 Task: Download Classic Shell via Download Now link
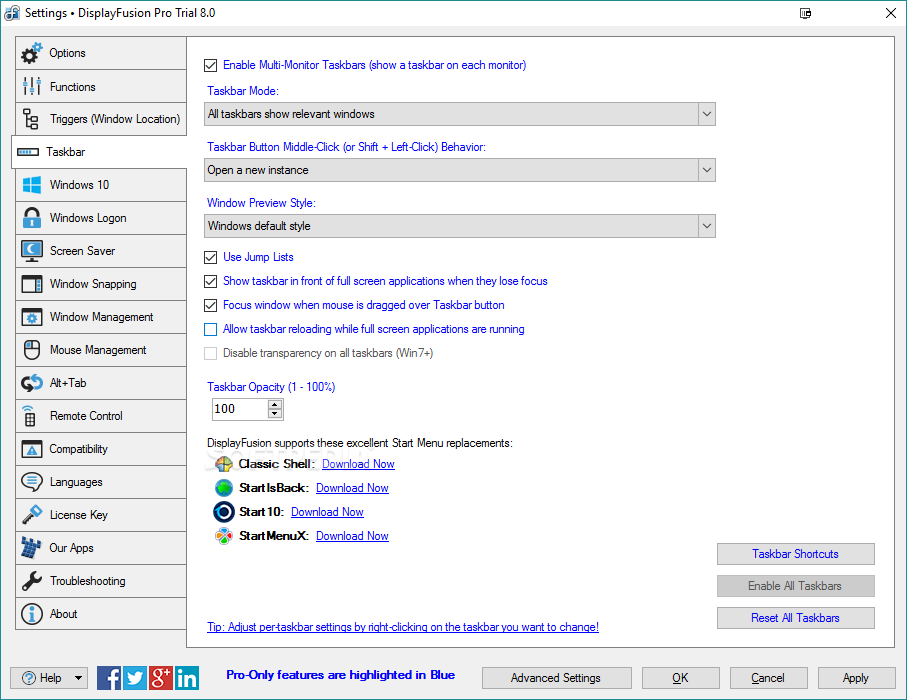[x=358, y=464]
